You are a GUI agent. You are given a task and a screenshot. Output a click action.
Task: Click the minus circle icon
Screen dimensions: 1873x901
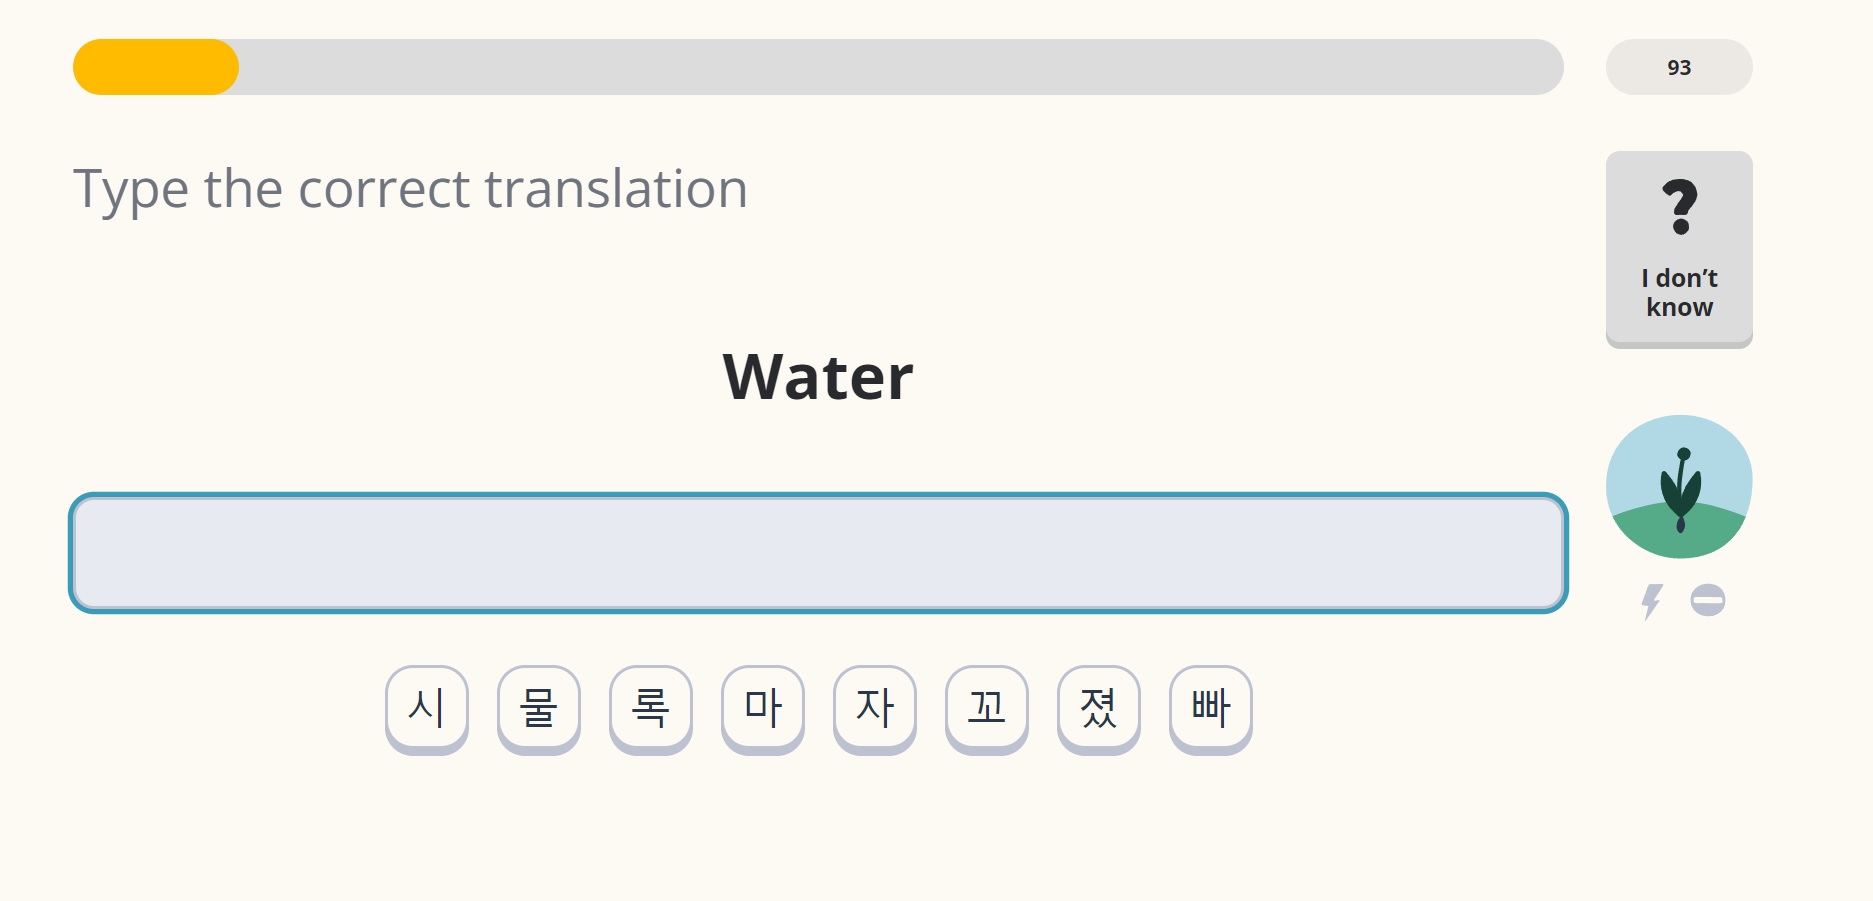[x=1708, y=600]
